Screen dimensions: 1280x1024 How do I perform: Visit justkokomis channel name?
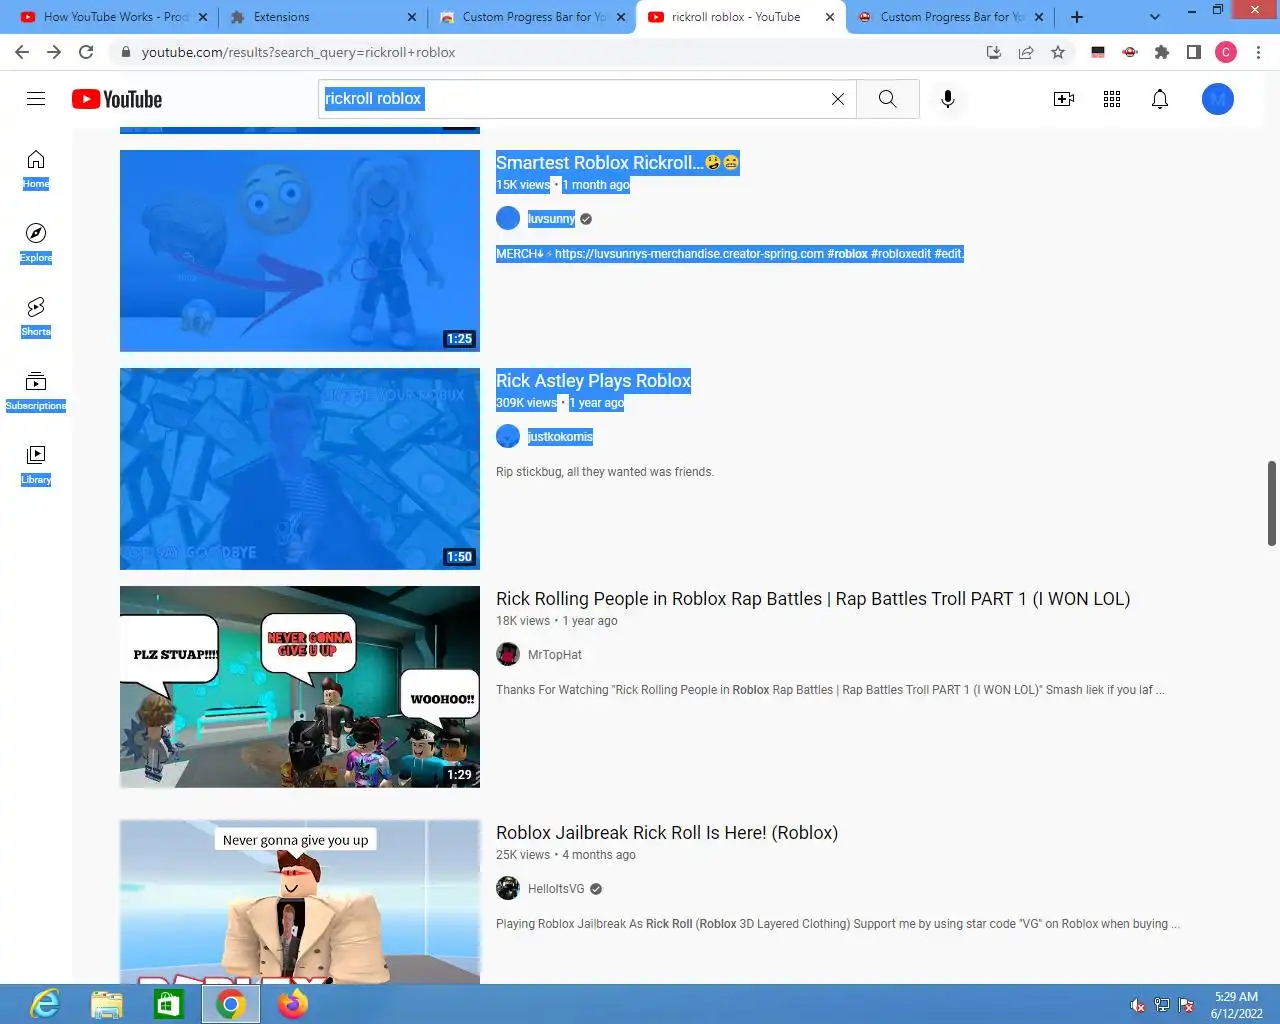coord(560,437)
